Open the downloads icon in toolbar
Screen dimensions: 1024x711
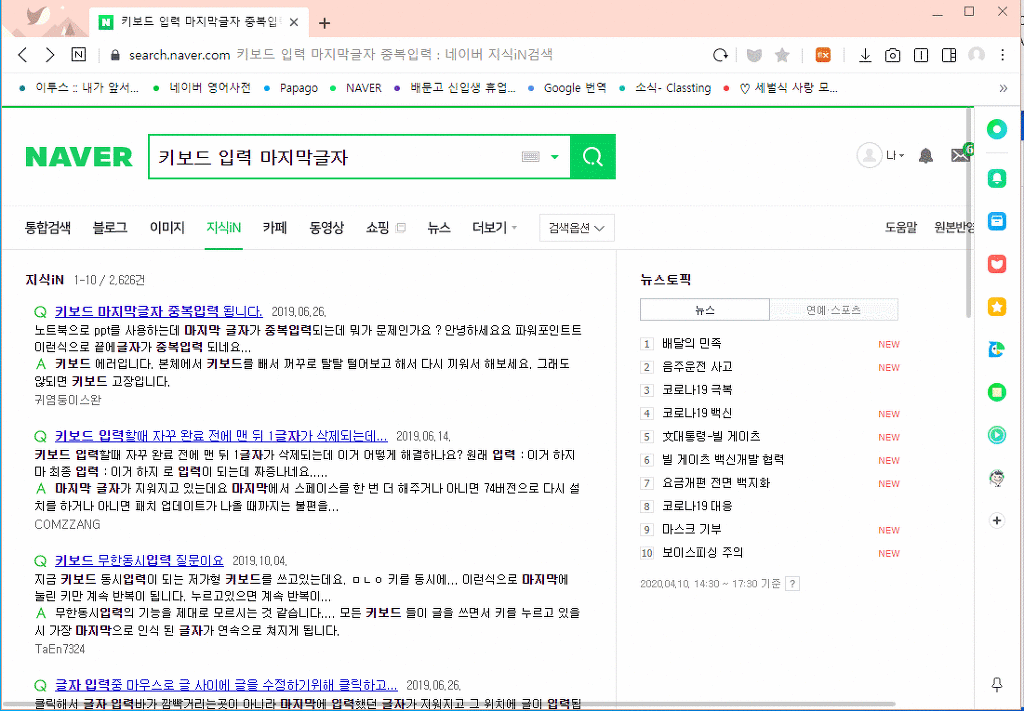click(x=865, y=55)
